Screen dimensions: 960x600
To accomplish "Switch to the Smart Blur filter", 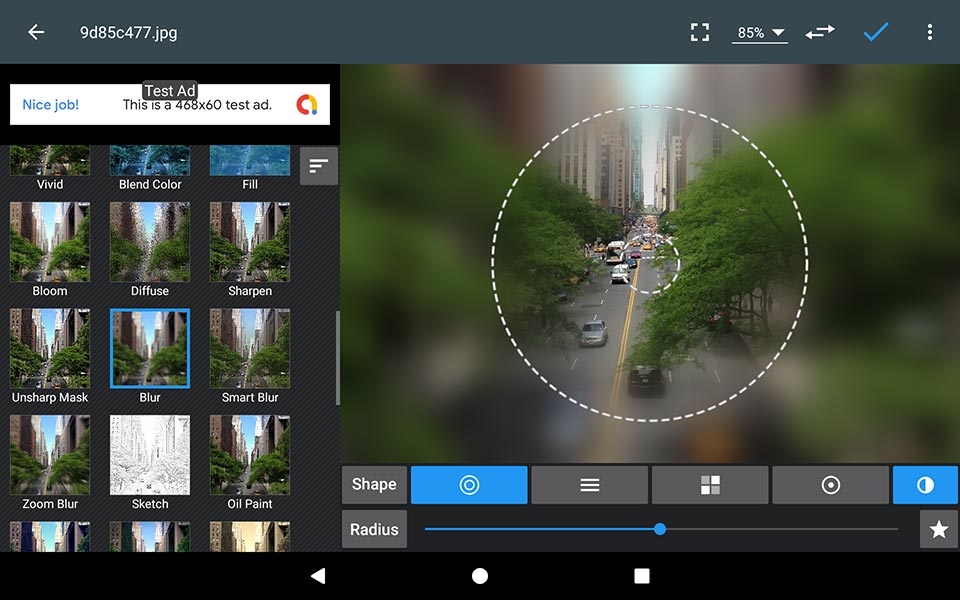I will tap(249, 349).
